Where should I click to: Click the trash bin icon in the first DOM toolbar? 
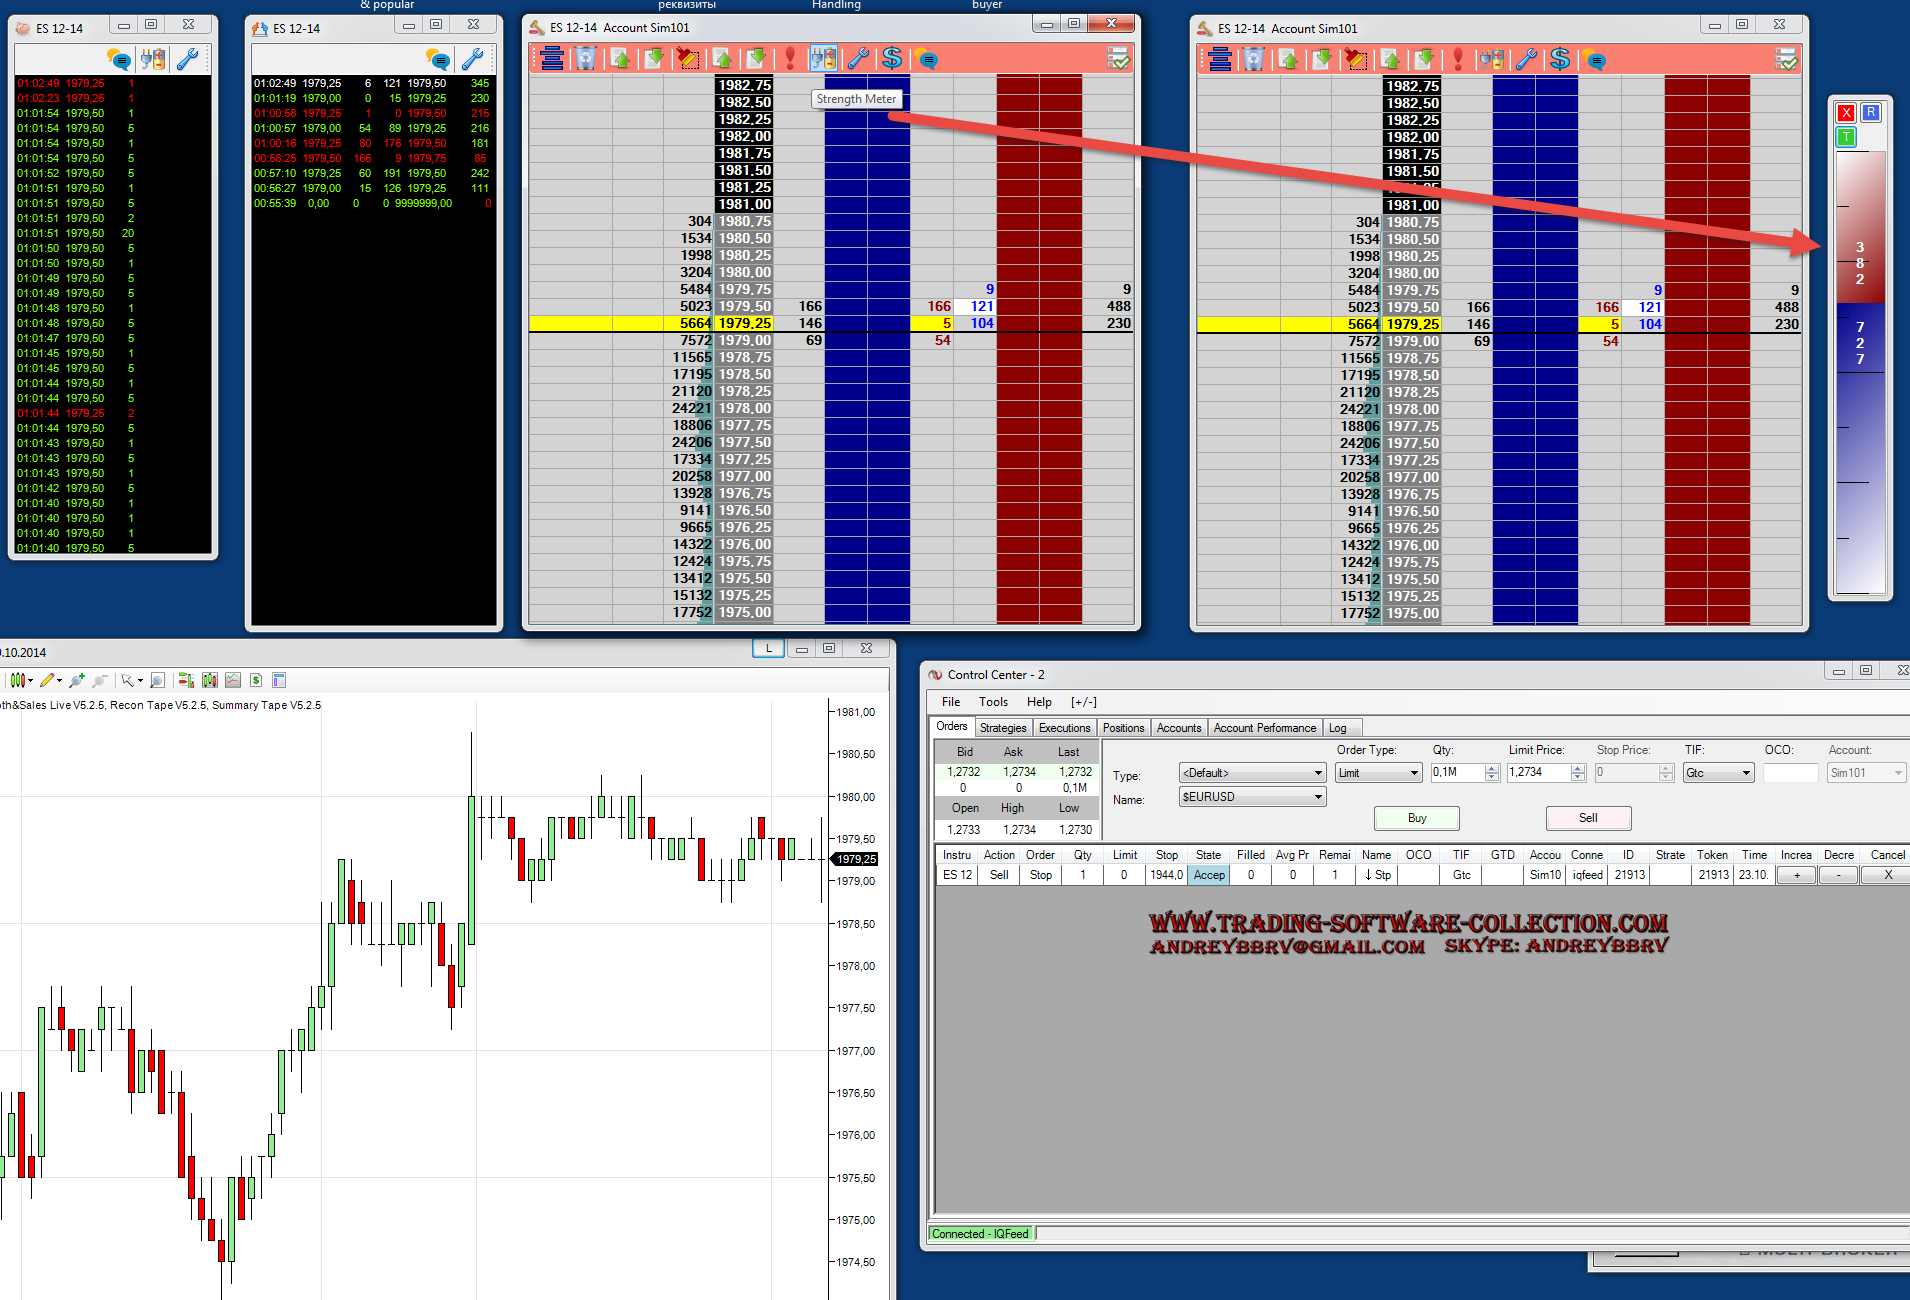tap(586, 59)
